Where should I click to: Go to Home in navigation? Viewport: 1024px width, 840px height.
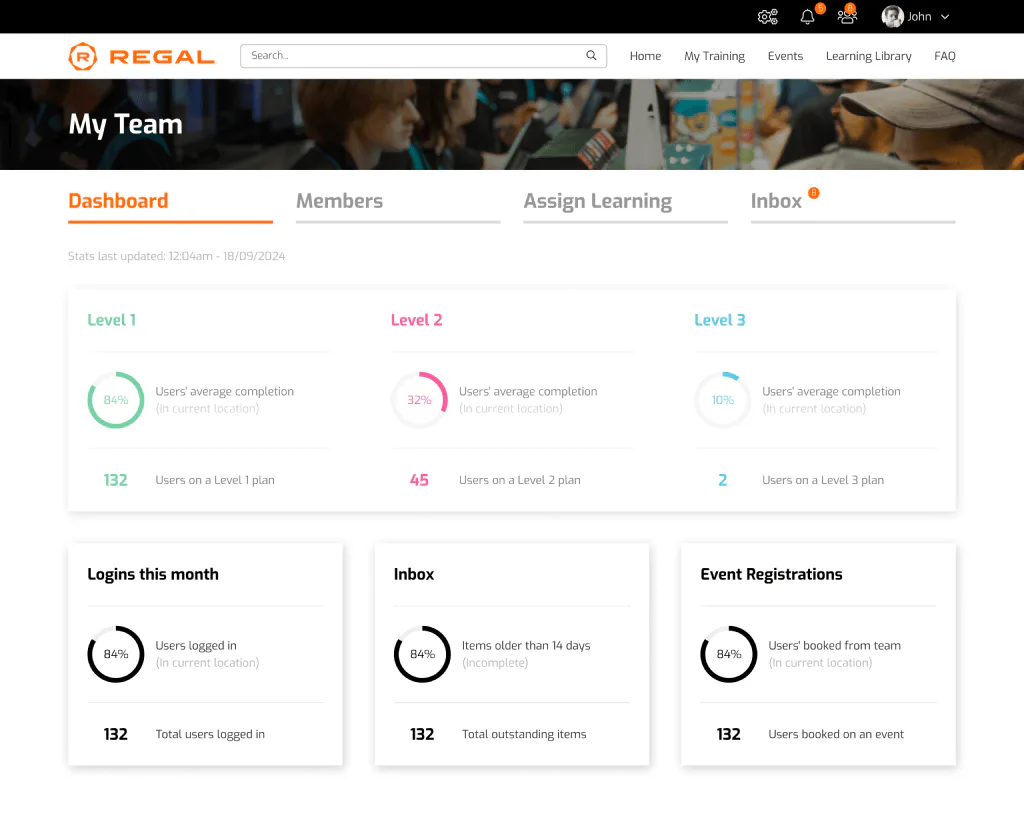point(645,56)
